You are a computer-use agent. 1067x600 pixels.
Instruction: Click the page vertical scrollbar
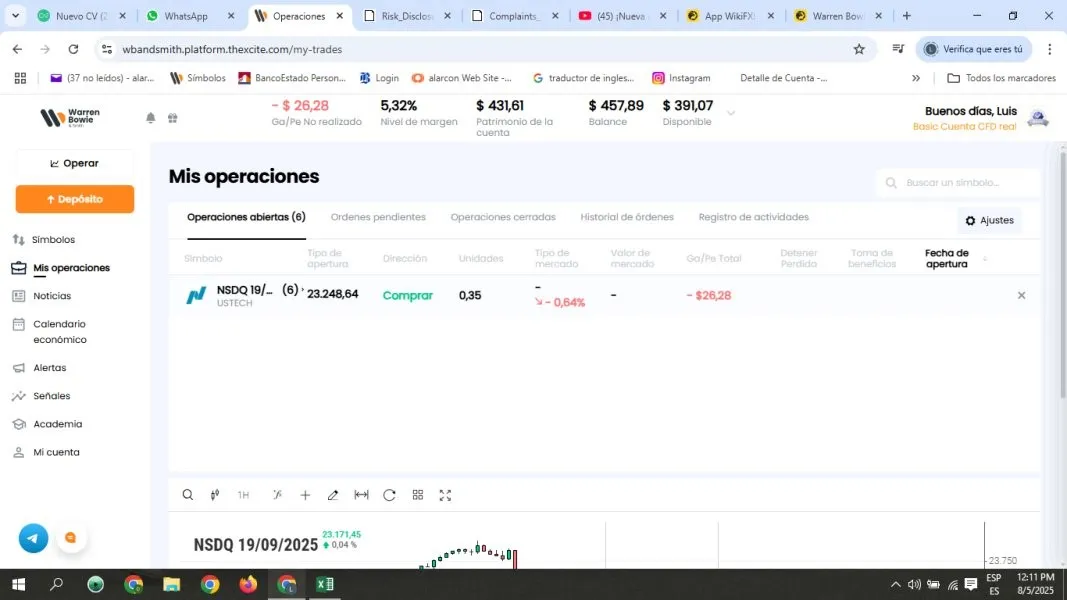coord(1062,276)
